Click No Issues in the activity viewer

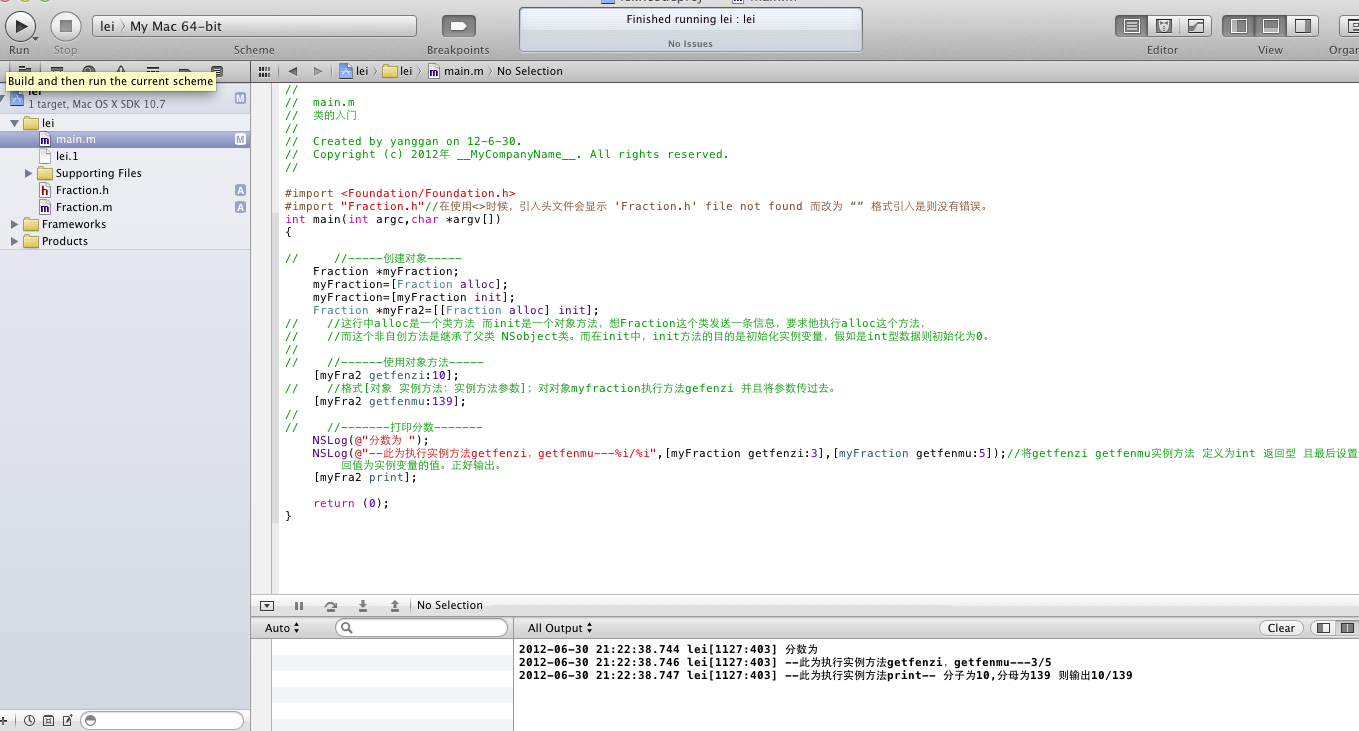coord(690,44)
